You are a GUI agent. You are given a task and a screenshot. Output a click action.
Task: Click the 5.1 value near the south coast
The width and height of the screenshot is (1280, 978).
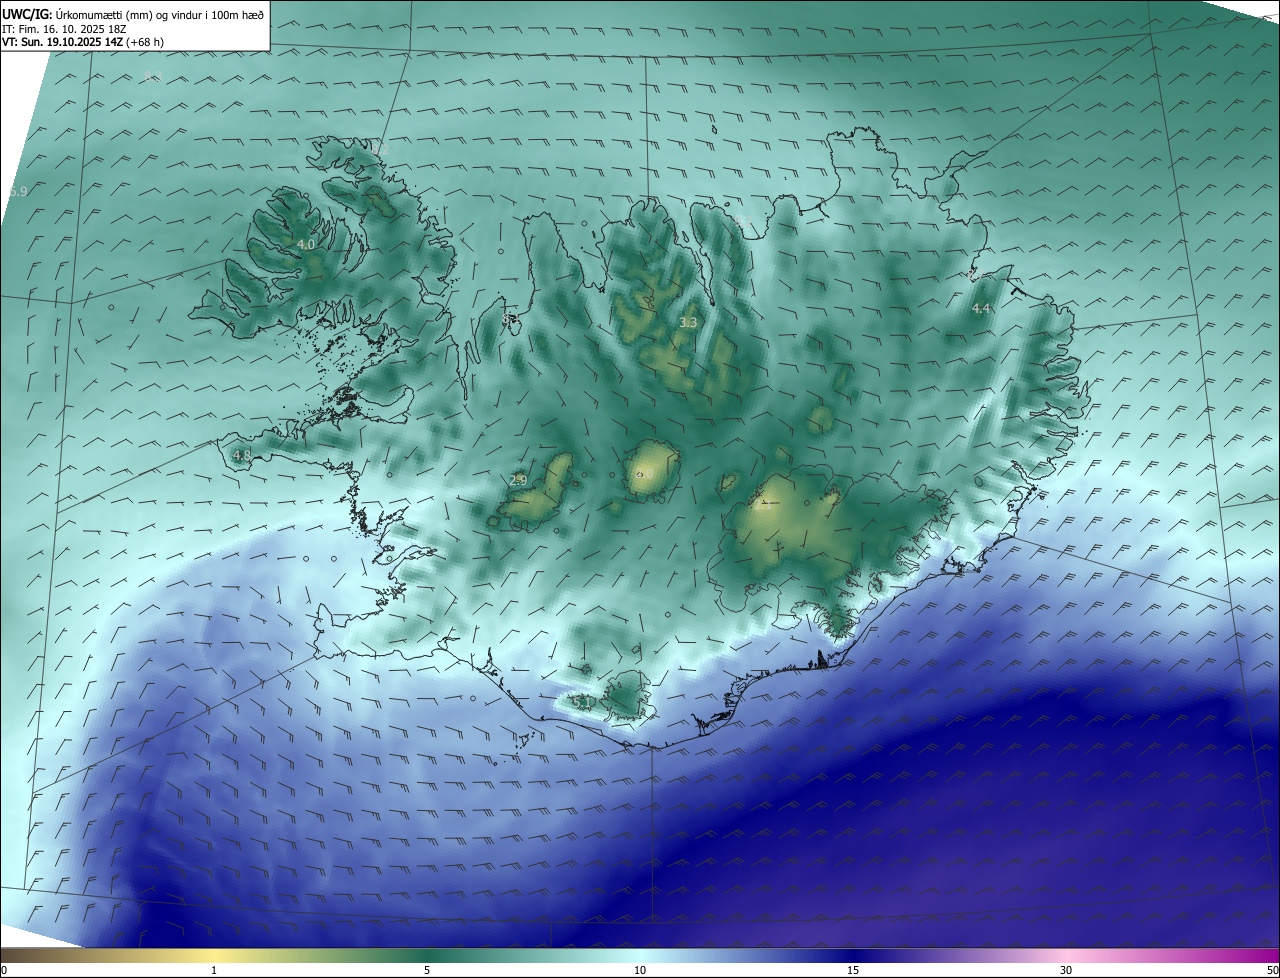(582, 702)
